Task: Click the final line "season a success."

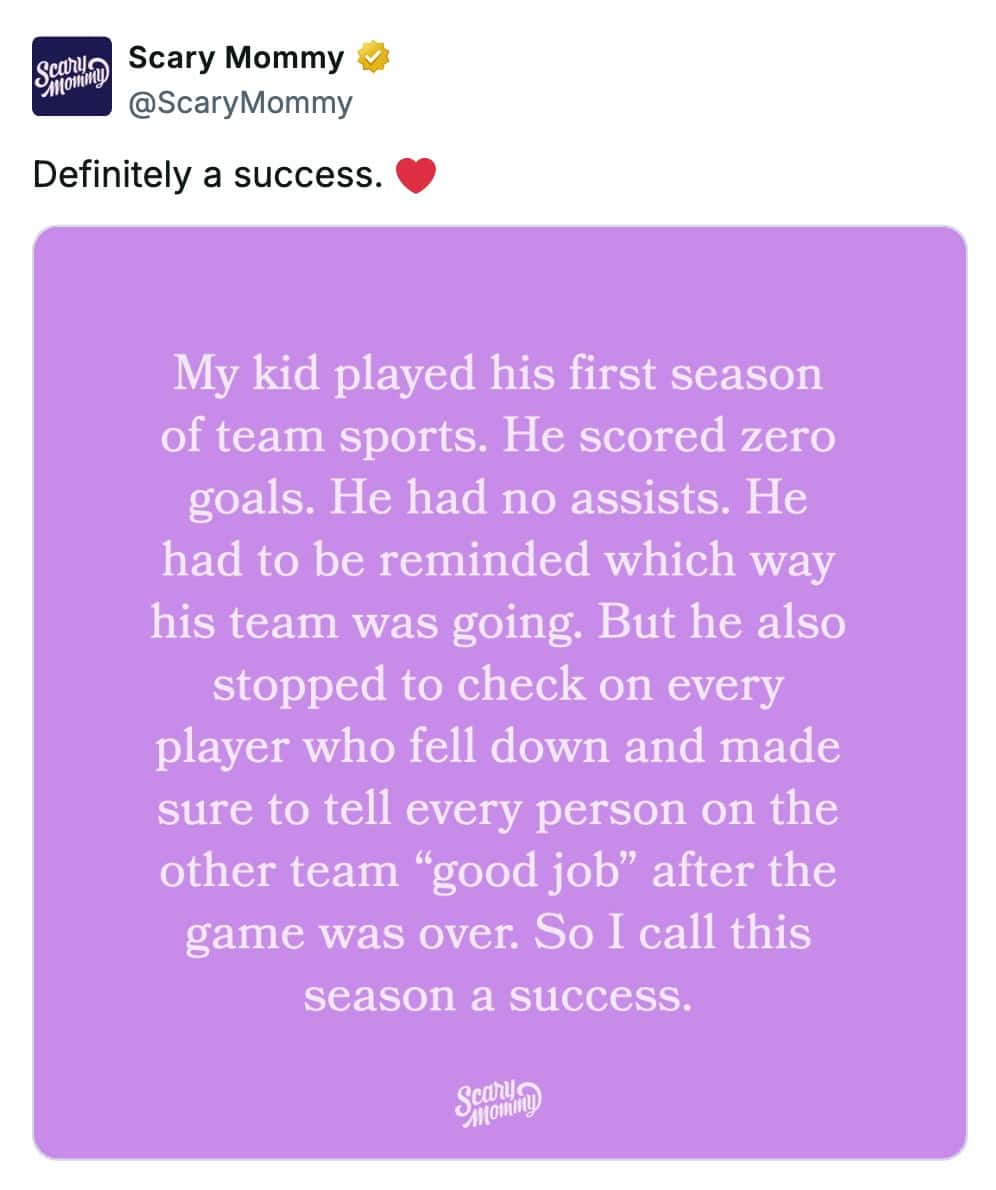Action: click(498, 996)
